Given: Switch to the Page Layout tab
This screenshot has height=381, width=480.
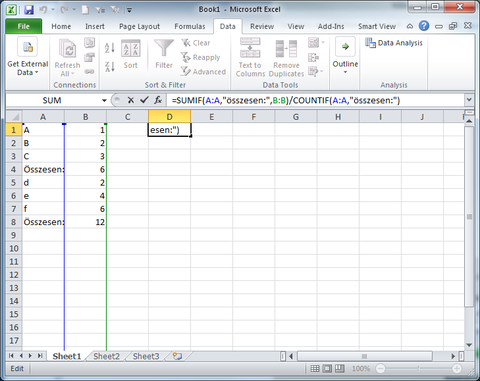Looking at the screenshot, I should coord(139,26).
